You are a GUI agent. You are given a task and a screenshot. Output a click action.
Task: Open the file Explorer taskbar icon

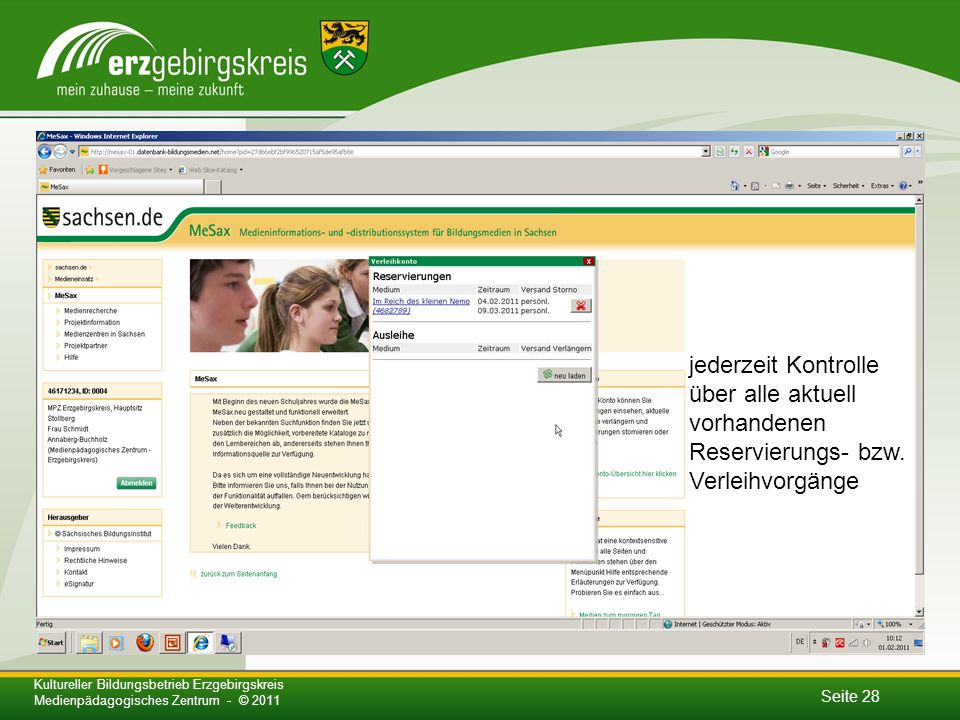89,643
